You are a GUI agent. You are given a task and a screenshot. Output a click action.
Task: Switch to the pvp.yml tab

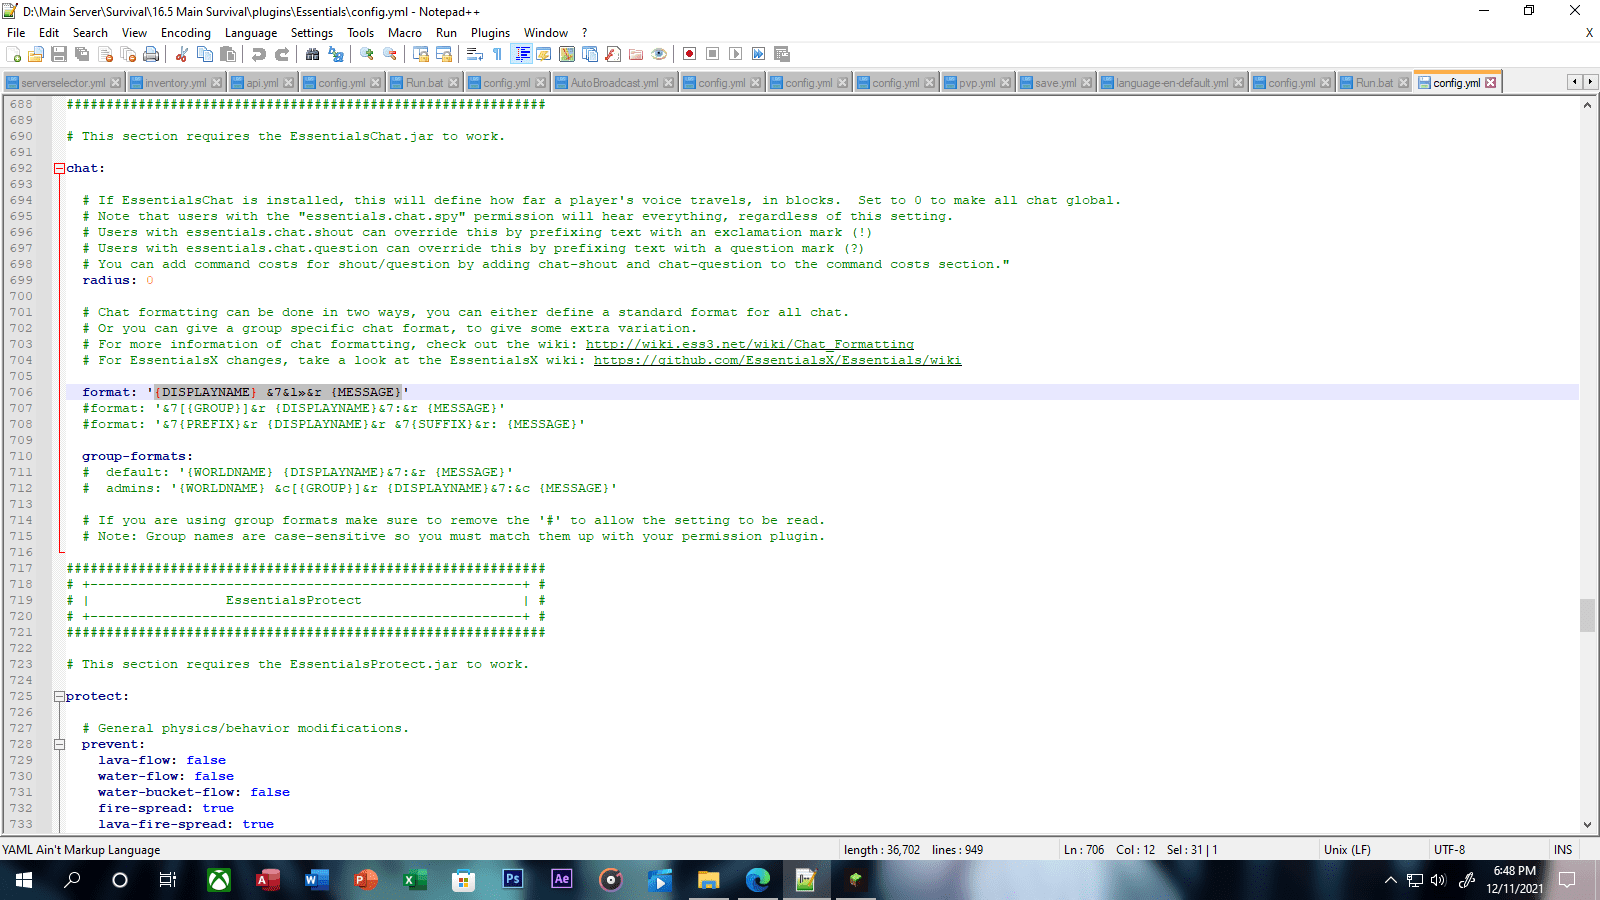(977, 83)
